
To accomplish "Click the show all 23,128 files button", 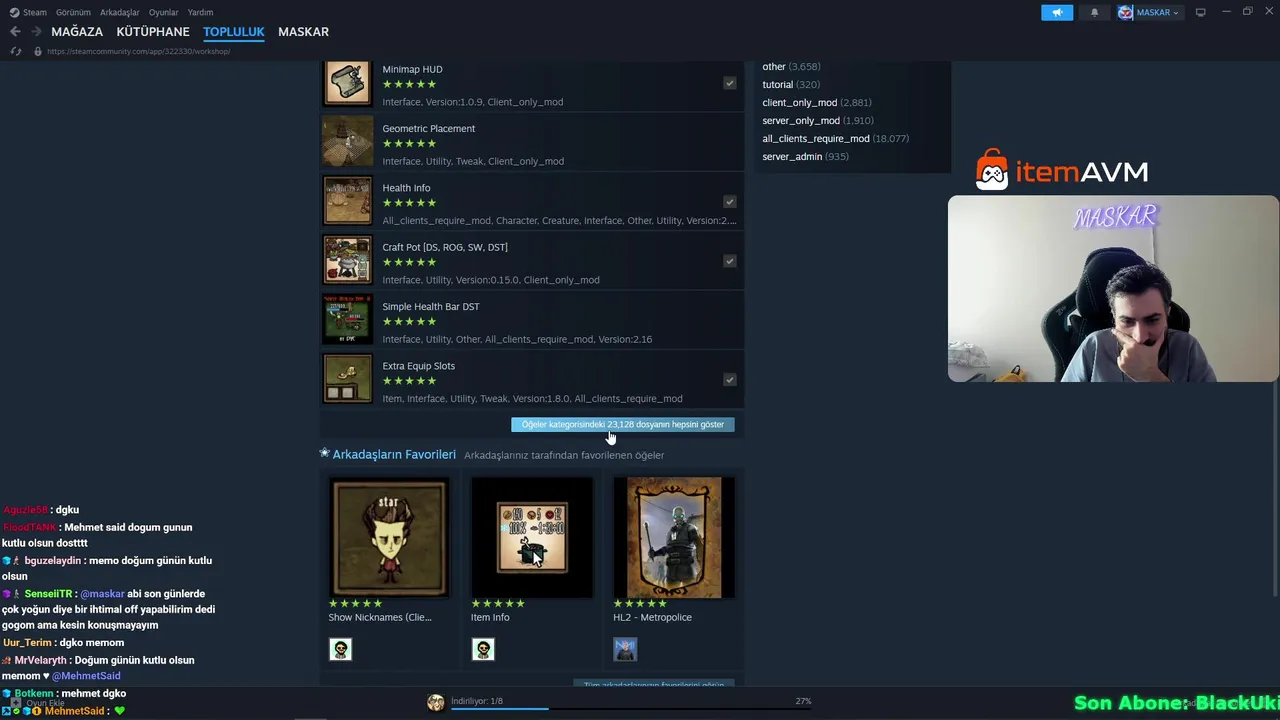I will coord(622,425).
